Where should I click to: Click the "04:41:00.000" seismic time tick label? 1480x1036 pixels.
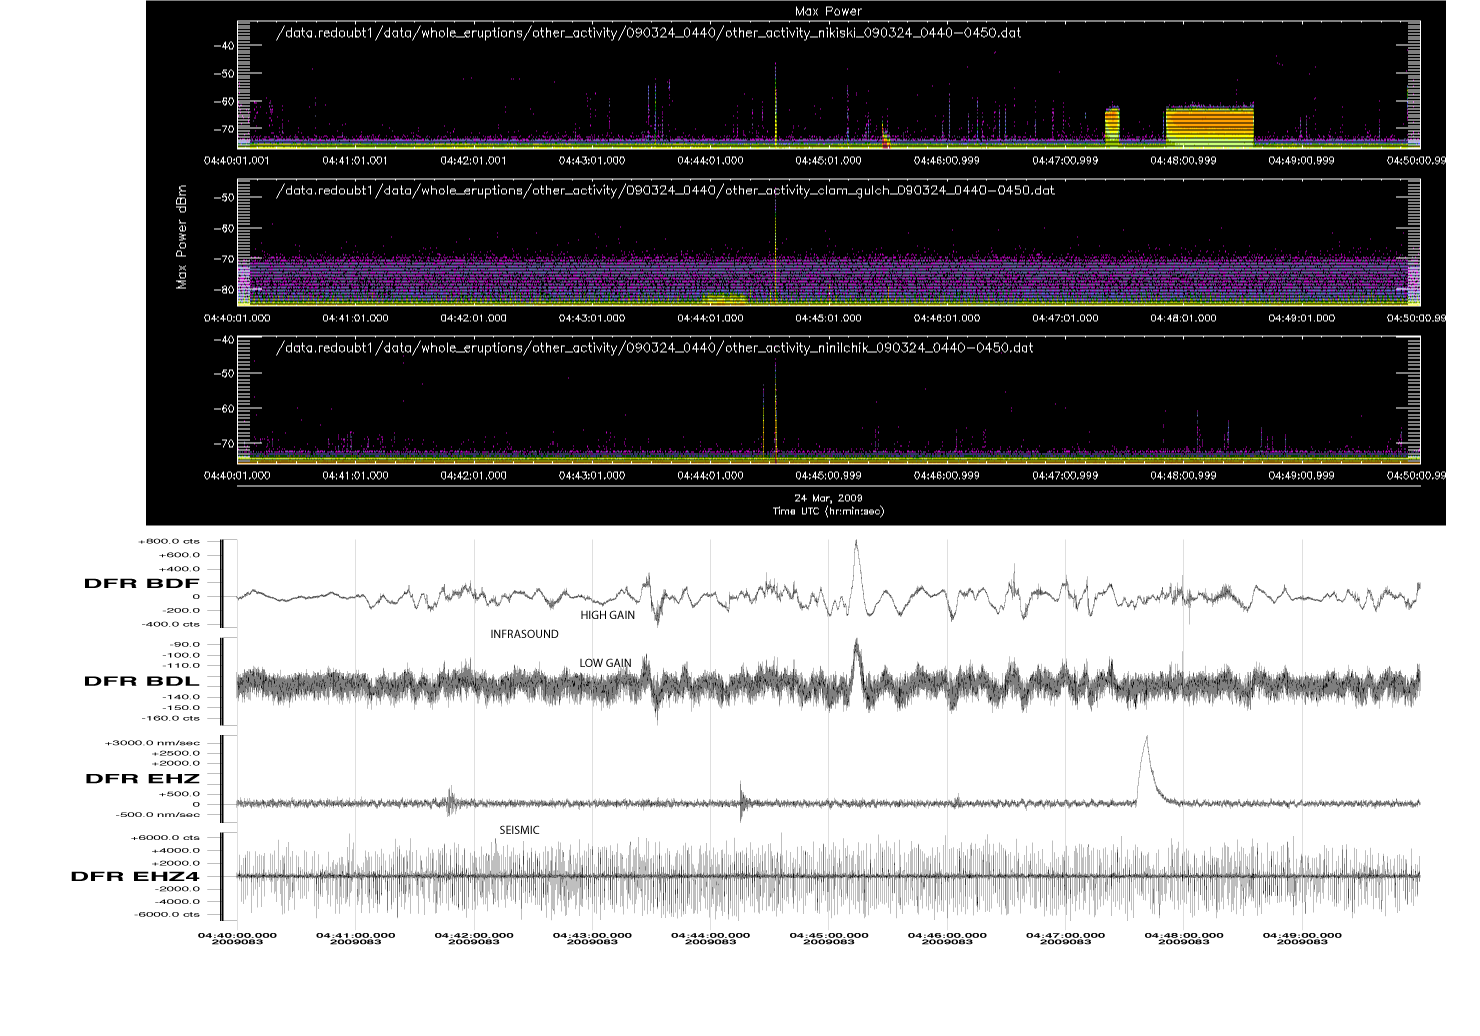coord(355,935)
